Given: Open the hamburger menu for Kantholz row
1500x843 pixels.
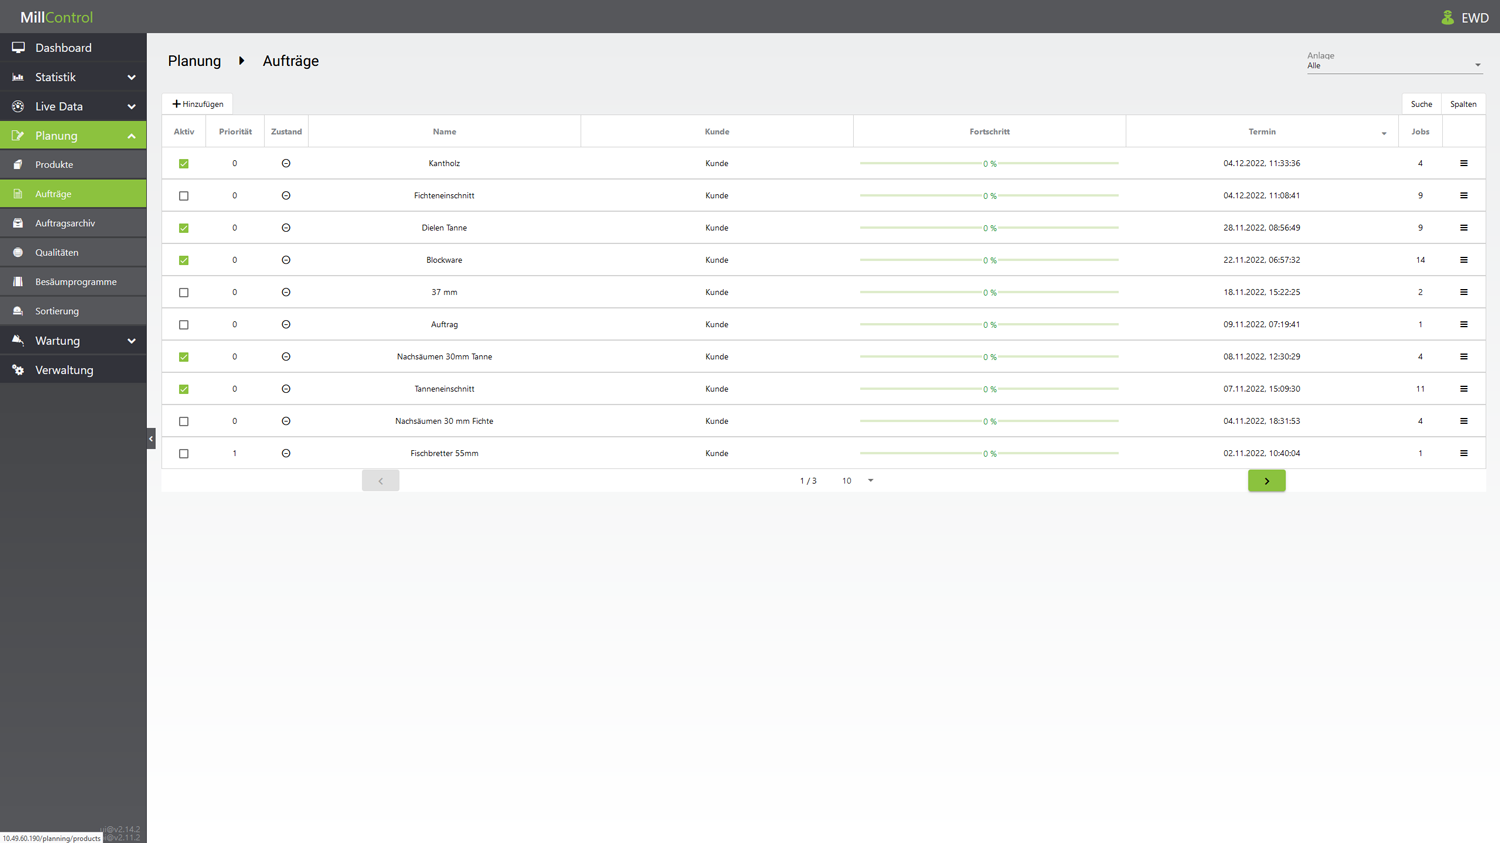Looking at the screenshot, I should point(1463,163).
